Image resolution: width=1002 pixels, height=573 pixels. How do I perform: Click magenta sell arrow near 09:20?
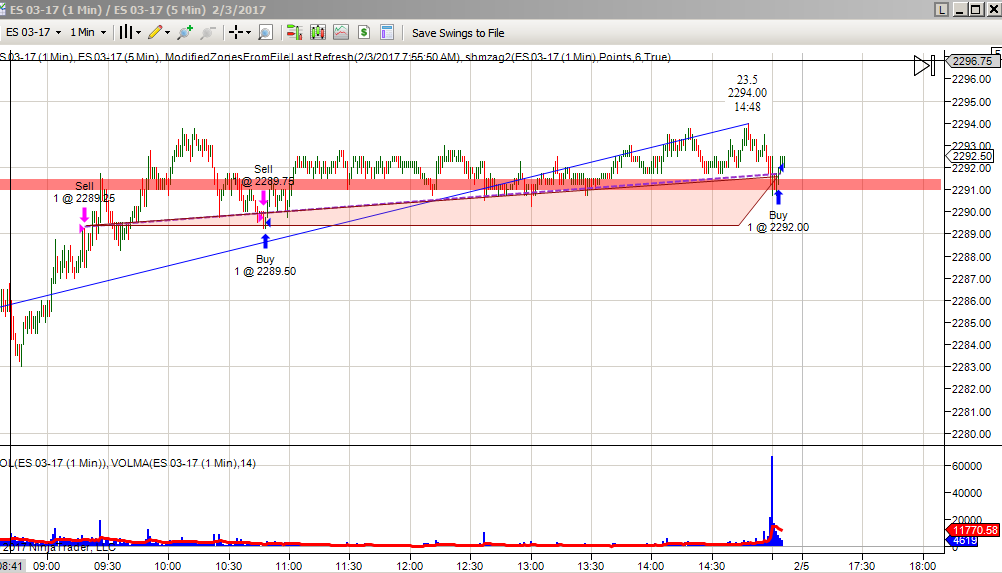(x=84, y=214)
